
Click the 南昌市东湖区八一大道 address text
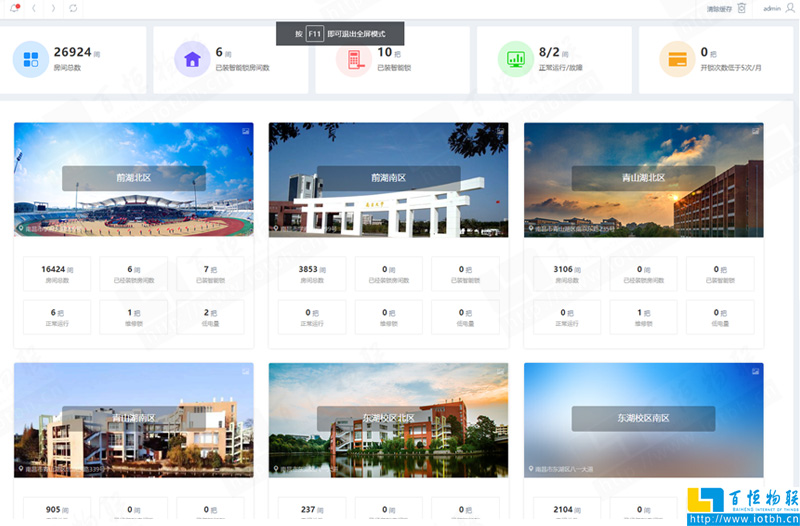564,469
